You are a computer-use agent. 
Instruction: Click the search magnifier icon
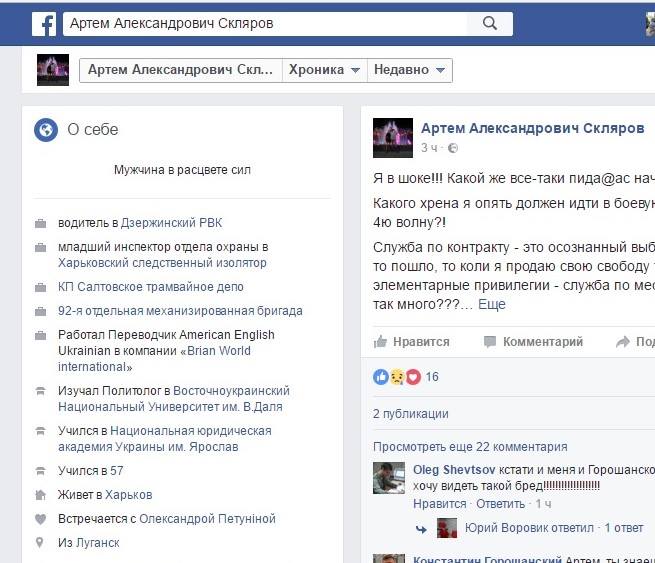point(490,23)
